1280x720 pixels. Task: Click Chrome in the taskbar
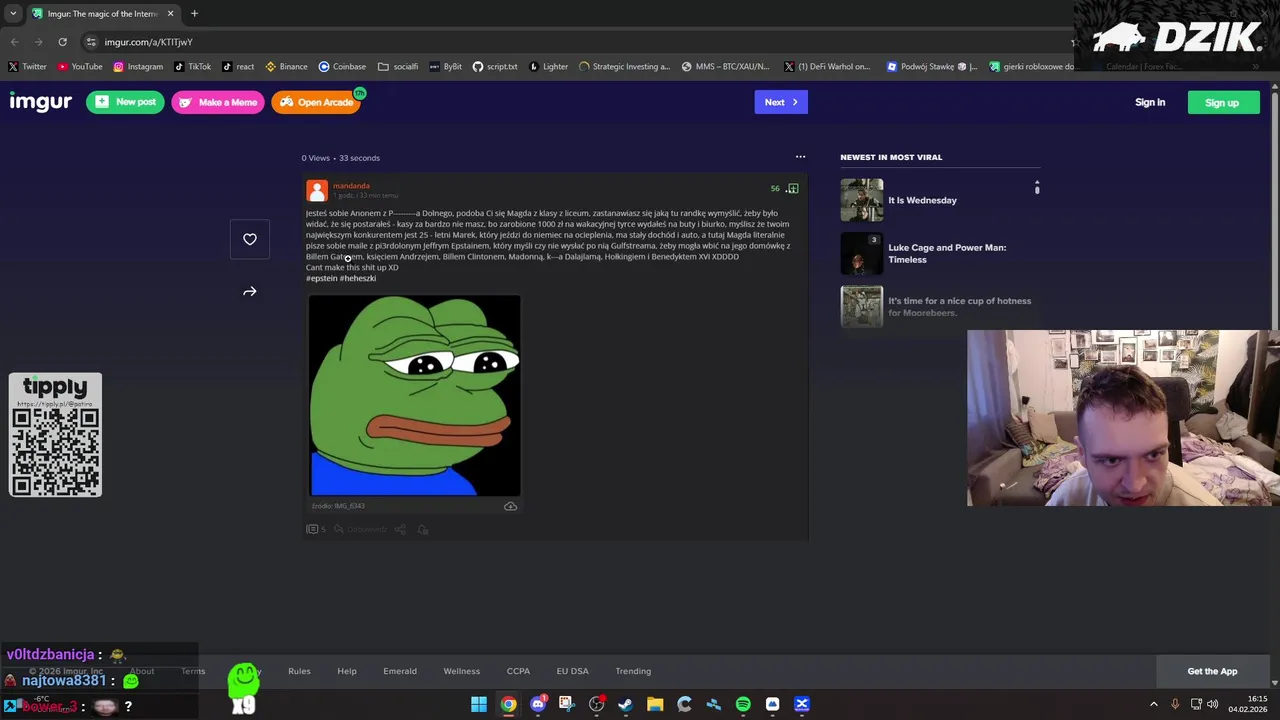(508, 704)
